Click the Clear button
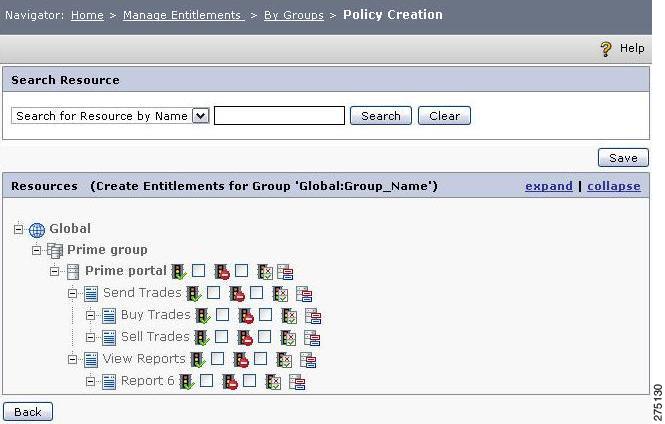This screenshot has width=665, height=424. click(444, 116)
